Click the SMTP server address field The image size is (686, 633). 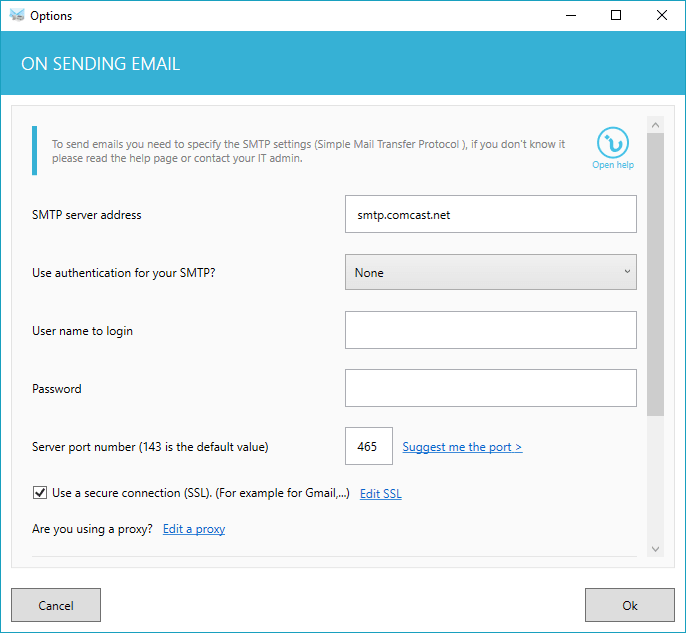[x=490, y=214]
